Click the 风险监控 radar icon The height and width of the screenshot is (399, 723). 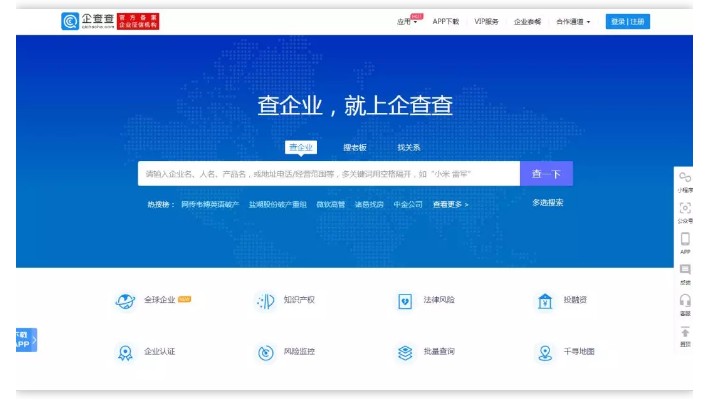click(266, 353)
